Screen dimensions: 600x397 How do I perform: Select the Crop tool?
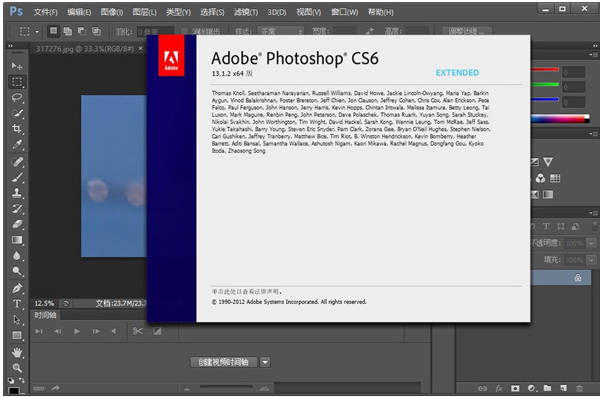(17, 129)
